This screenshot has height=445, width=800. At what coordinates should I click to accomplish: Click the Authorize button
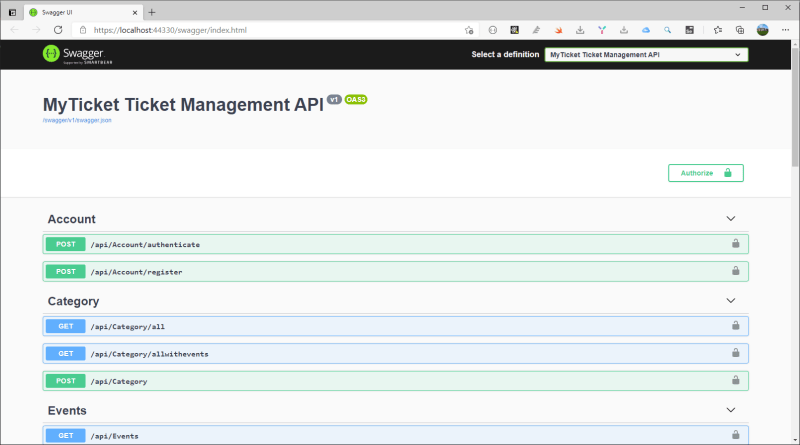tap(706, 173)
